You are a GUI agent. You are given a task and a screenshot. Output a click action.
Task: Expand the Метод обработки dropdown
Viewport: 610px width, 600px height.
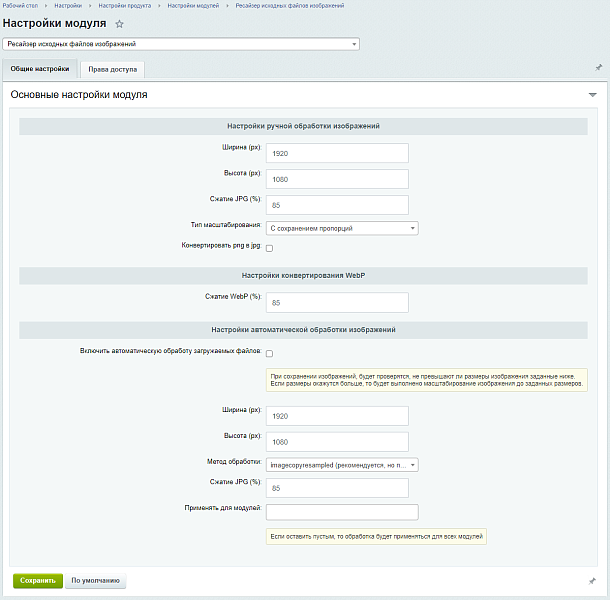click(x=342, y=464)
